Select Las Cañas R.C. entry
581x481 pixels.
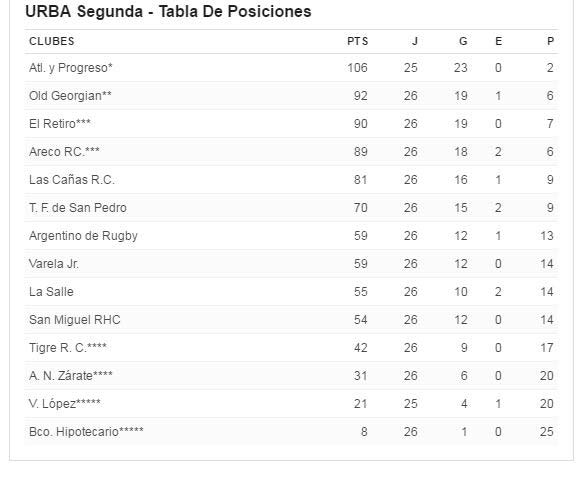tap(72, 180)
